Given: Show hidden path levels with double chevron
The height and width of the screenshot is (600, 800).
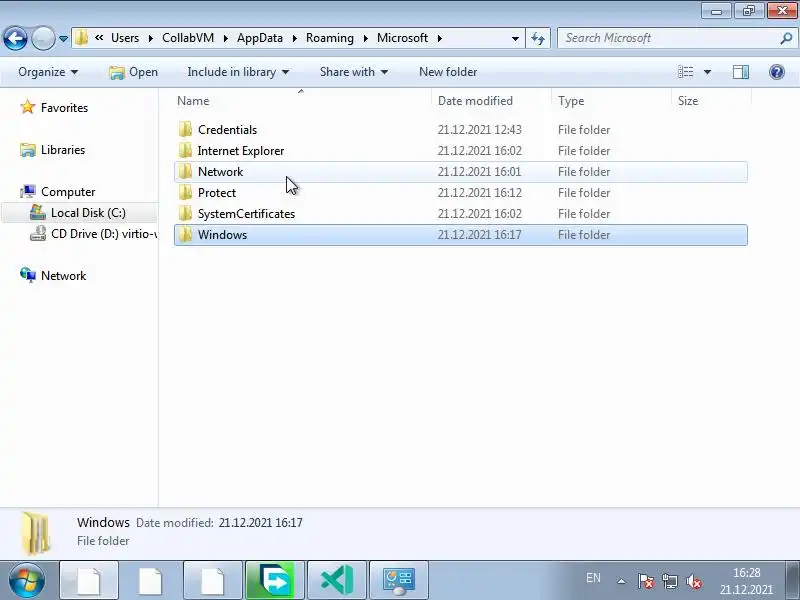Looking at the screenshot, I should tap(99, 38).
